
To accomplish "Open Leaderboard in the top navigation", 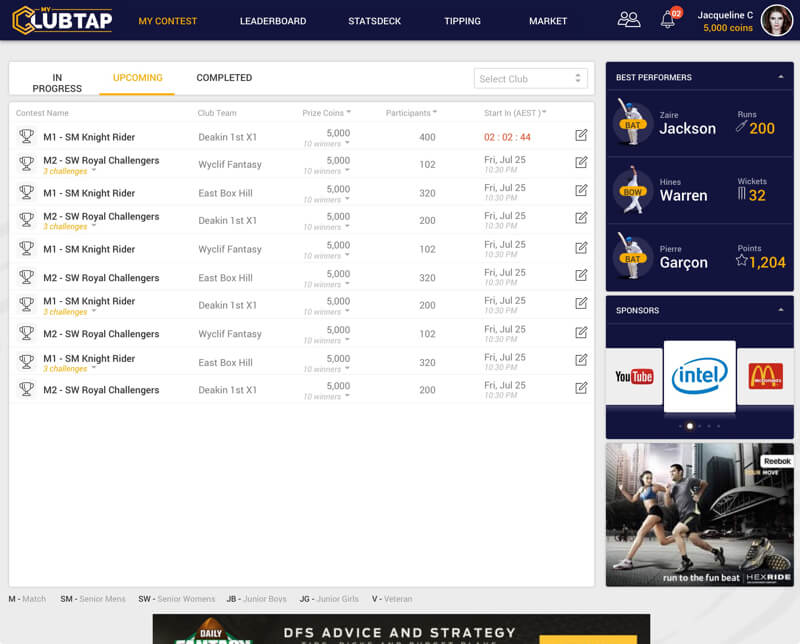I will click(x=273, y=21).
